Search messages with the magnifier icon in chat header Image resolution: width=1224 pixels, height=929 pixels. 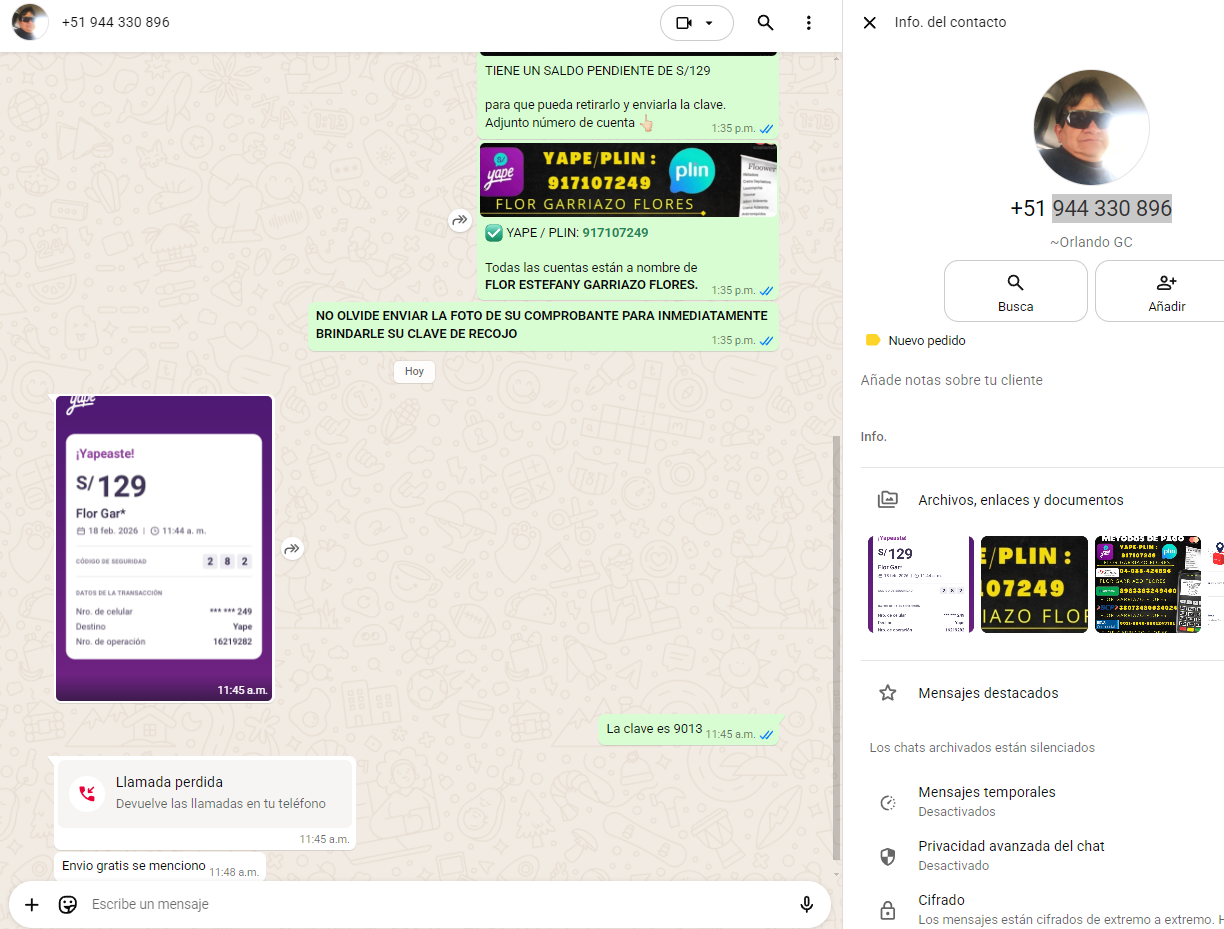(765, 23)
